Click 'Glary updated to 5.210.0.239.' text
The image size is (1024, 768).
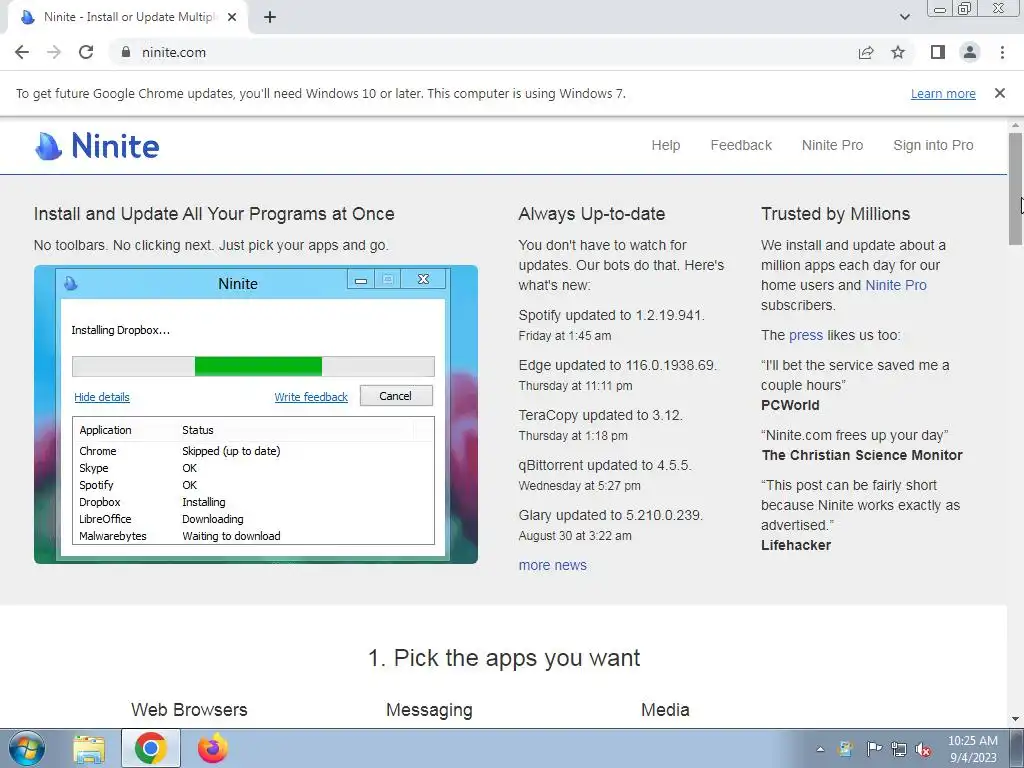pos(611,515)
